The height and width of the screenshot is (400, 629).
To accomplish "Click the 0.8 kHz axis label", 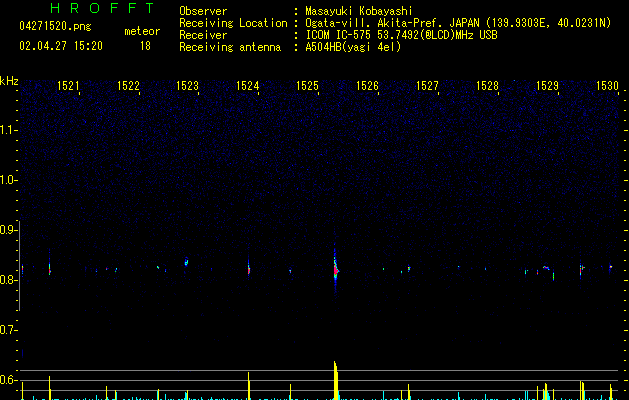I will [x=8, y=280].
